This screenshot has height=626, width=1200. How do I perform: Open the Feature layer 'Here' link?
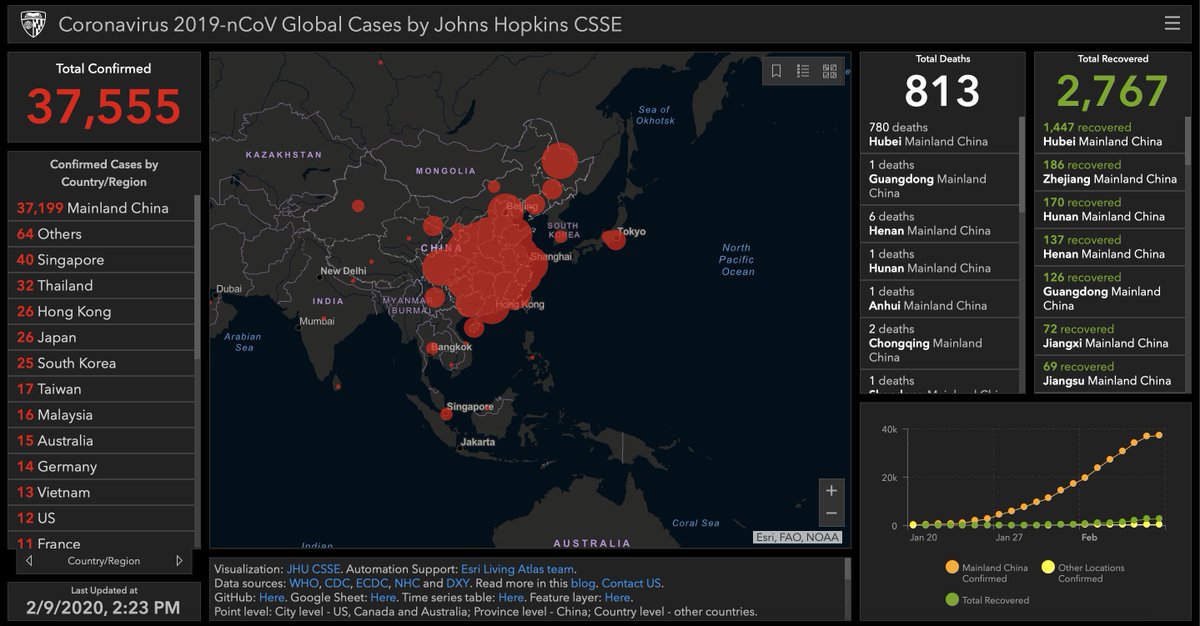(x=617, y=597)
